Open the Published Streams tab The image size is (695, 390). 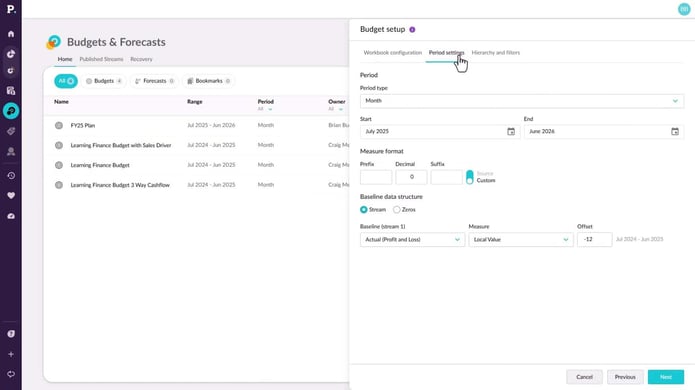102,59
